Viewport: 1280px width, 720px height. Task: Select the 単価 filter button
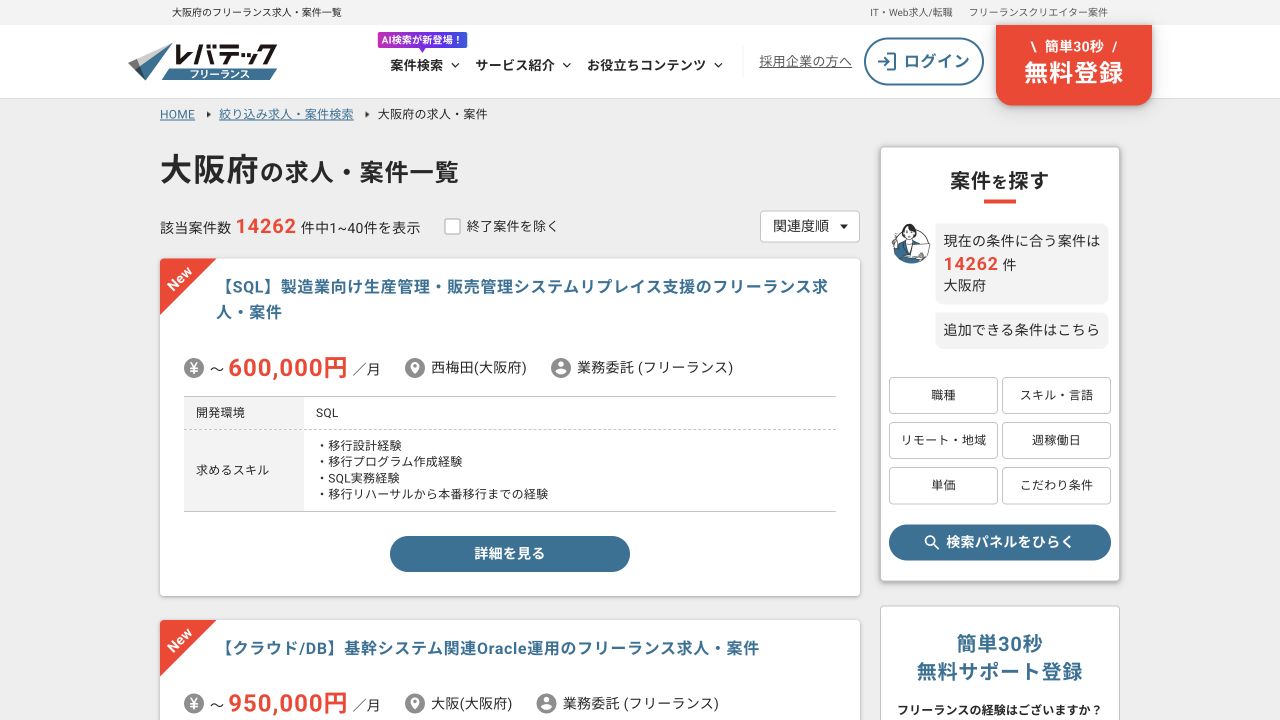tap(943, 485)
